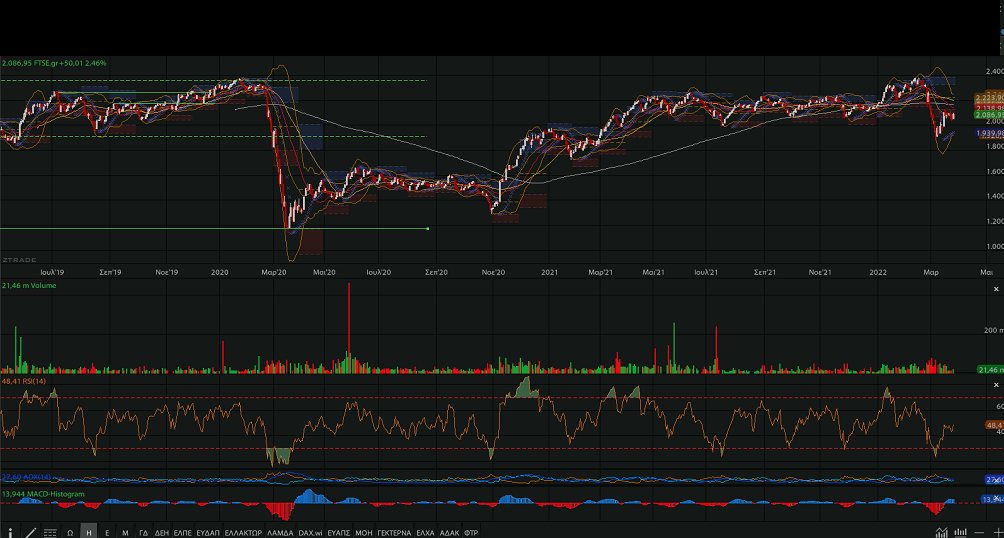Click the info icon in bottom toolbar
Screen dimensions: 1004x538
coord(10,532)
